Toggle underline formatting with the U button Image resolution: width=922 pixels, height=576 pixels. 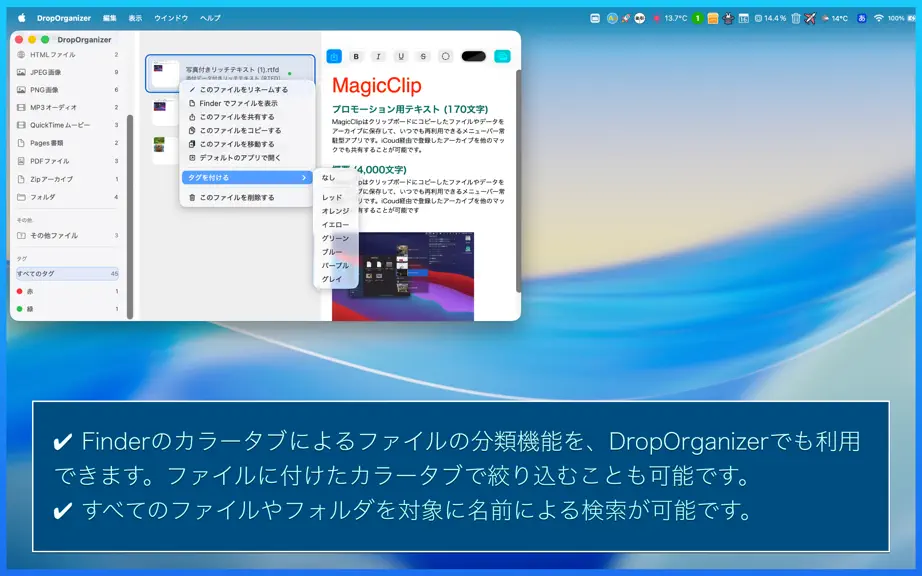(x=400, y=56)
